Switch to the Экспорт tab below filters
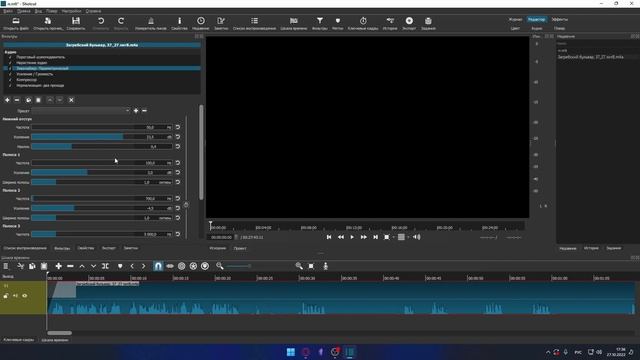 point(109,248)
